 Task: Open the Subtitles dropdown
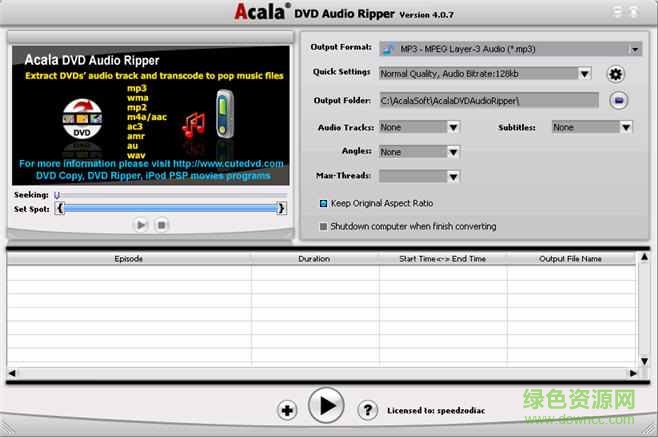click(x=626, y=128)
